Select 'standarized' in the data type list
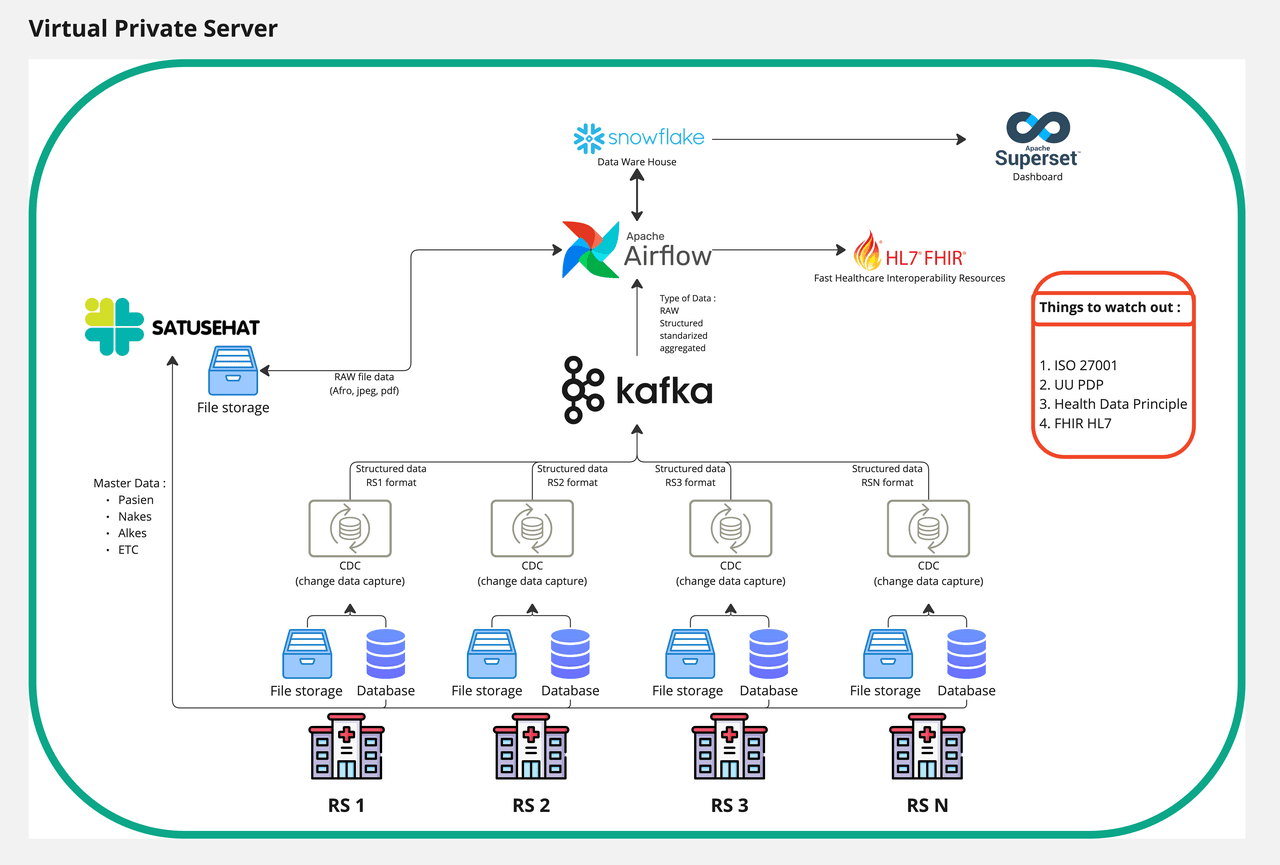Image resolution: width=1280 pixels, height=865 pixels. [685, 335]
